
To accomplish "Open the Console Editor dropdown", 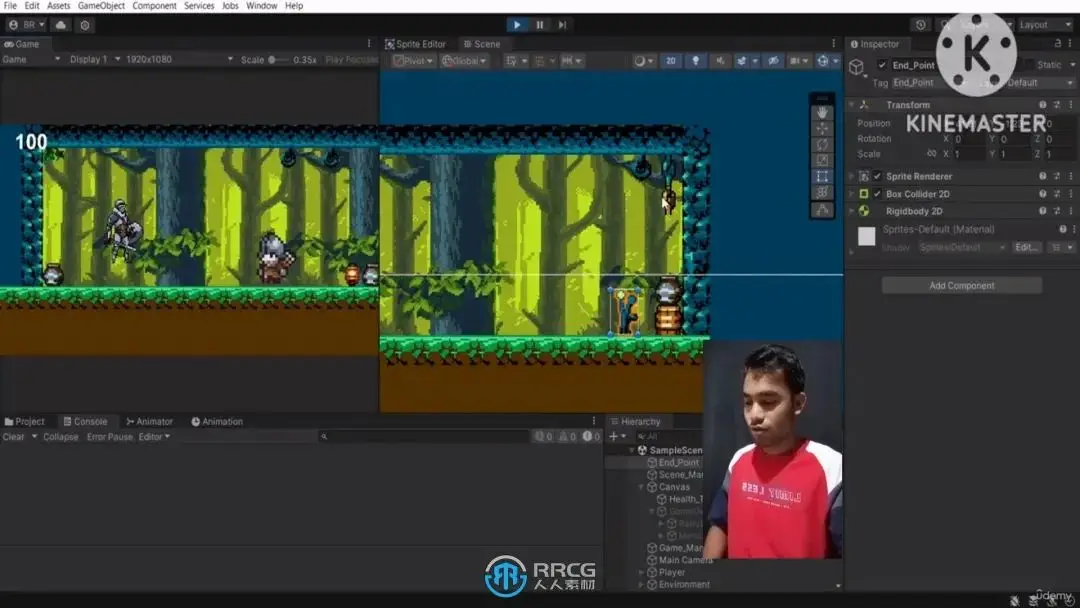I will coord(154,437).
